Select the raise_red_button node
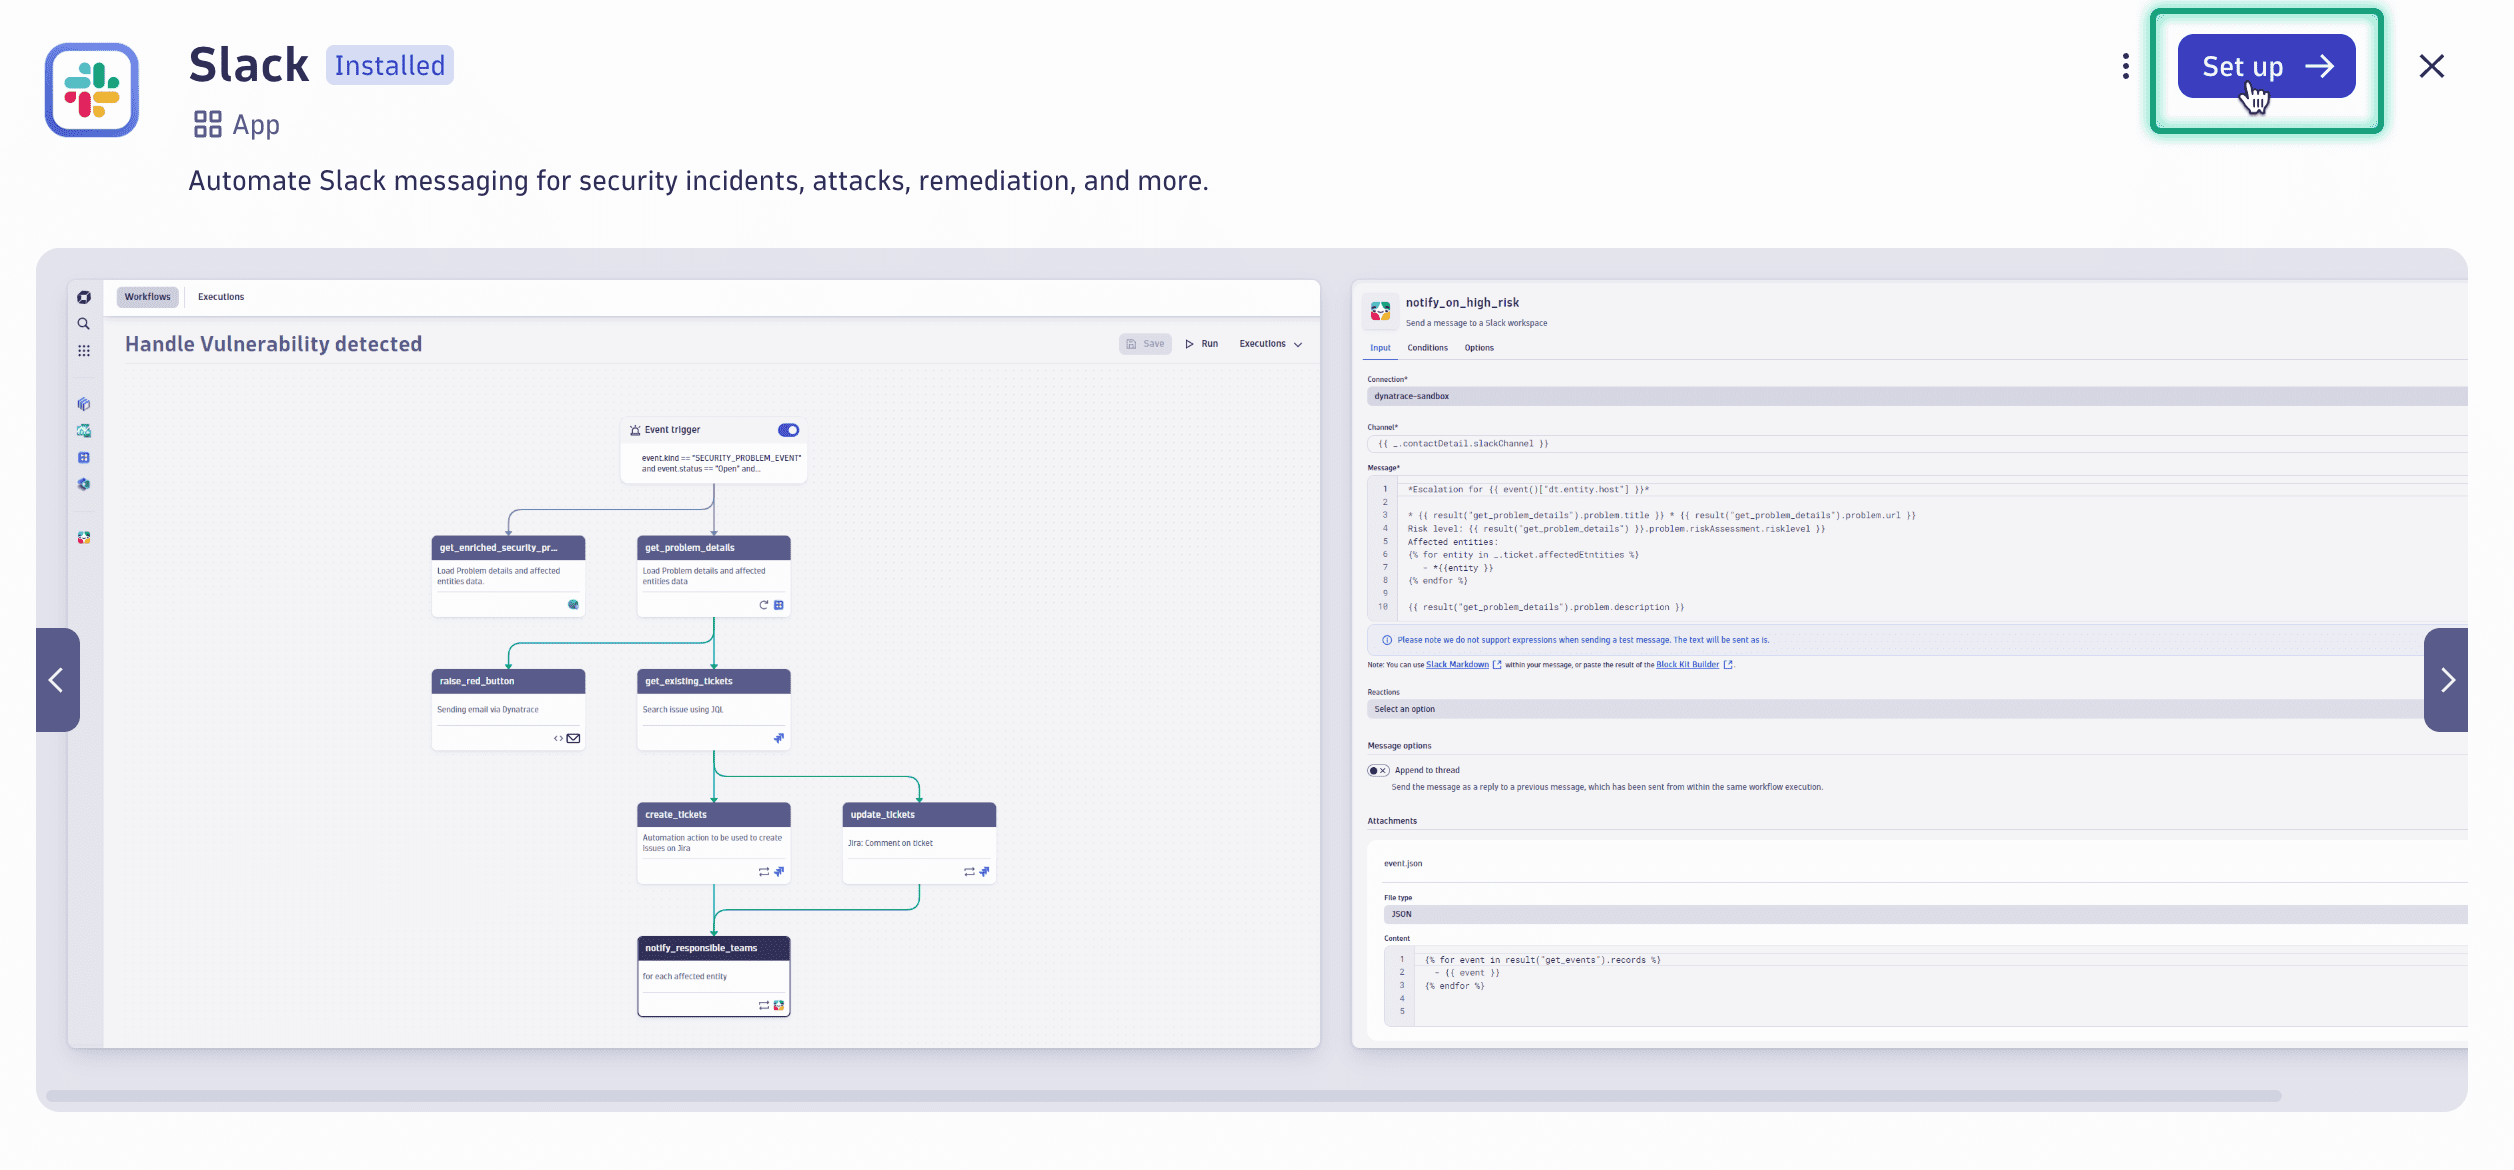 click(x=508, y=709)
